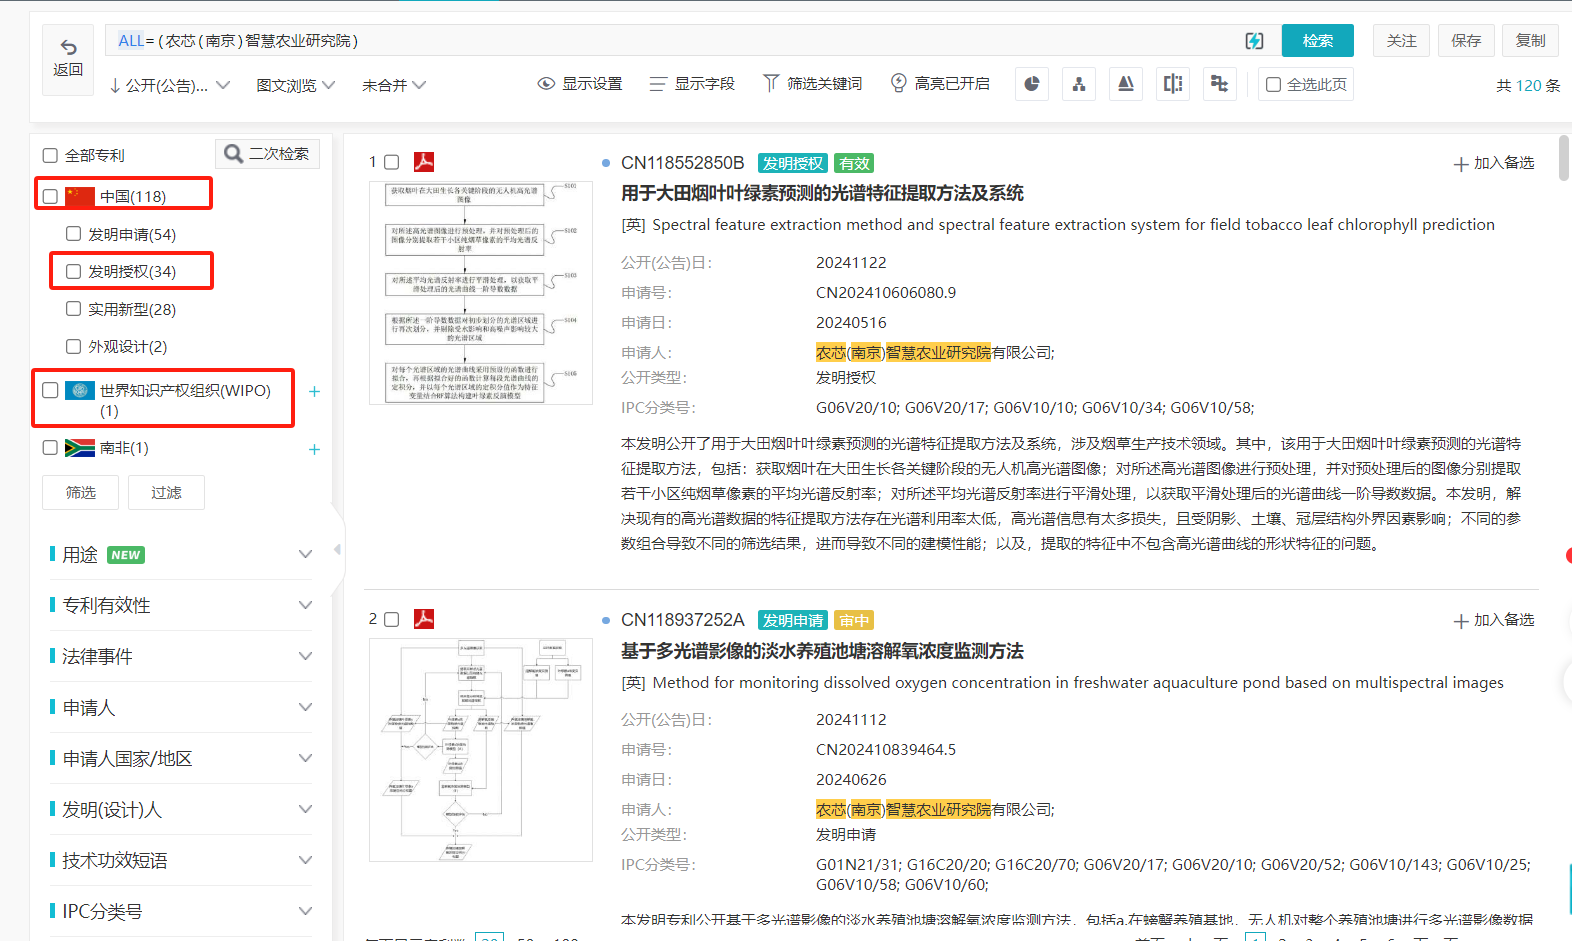Click plus icon next to WIPO filter
The width and height of the screenshot is (1572, 941).
pyautogui.click(x=314, y=392)
